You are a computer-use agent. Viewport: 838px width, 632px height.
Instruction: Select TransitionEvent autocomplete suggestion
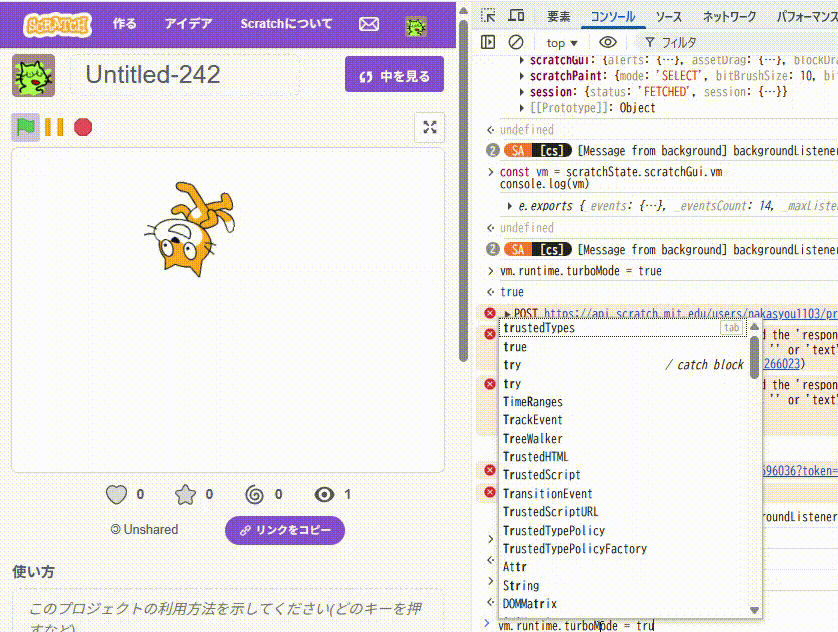pyautogui.click(x=623, y=494)
